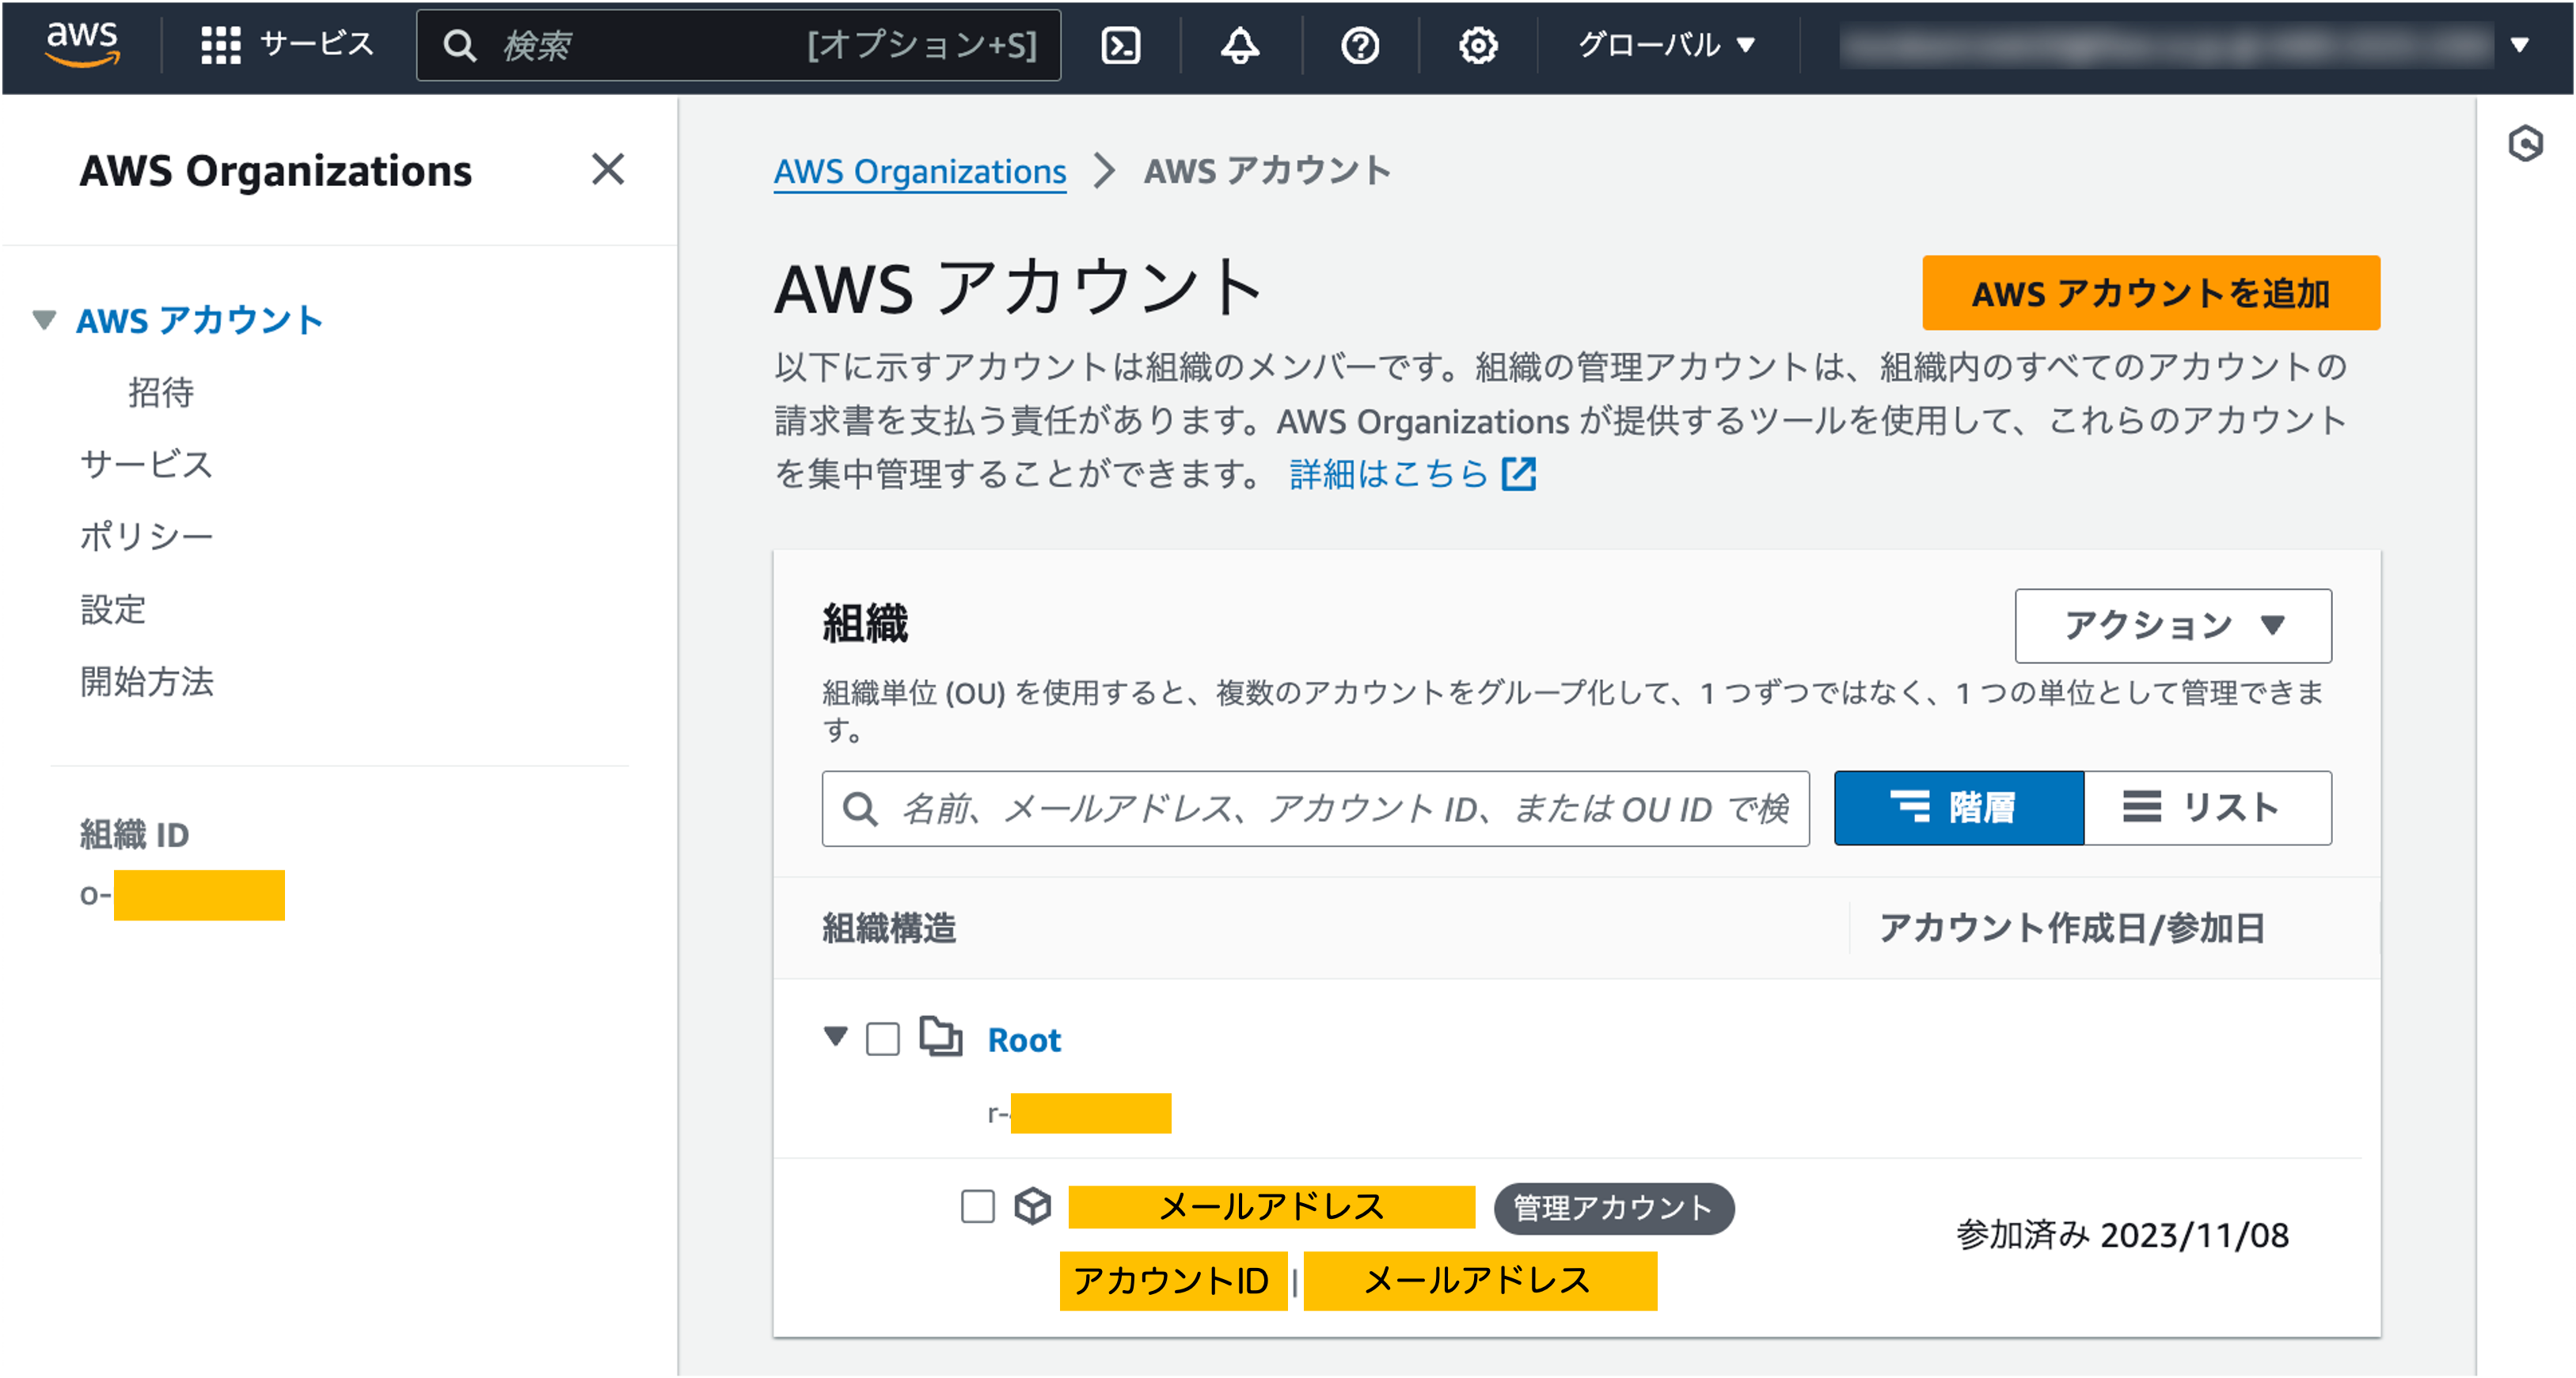Screen dimensions: 2576x1378
Task: Open 招待 in sidebar
Action: pyautogui.click(x=161, y=392)
